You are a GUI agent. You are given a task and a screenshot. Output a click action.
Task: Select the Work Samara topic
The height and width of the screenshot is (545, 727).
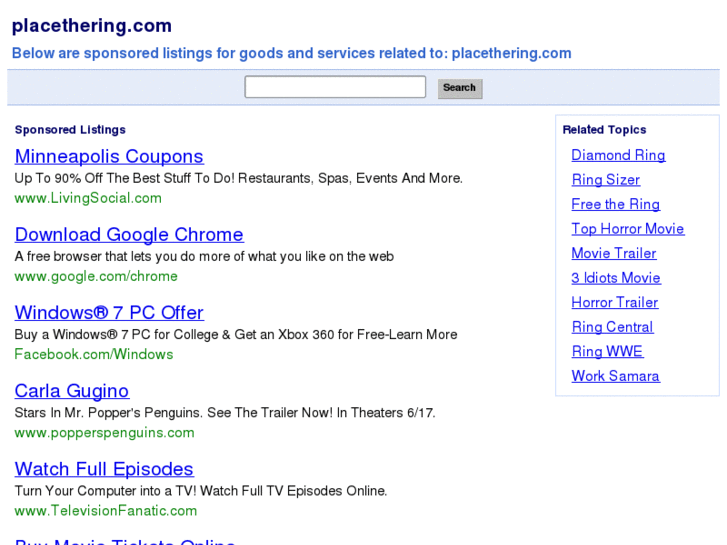coord(615,376)
